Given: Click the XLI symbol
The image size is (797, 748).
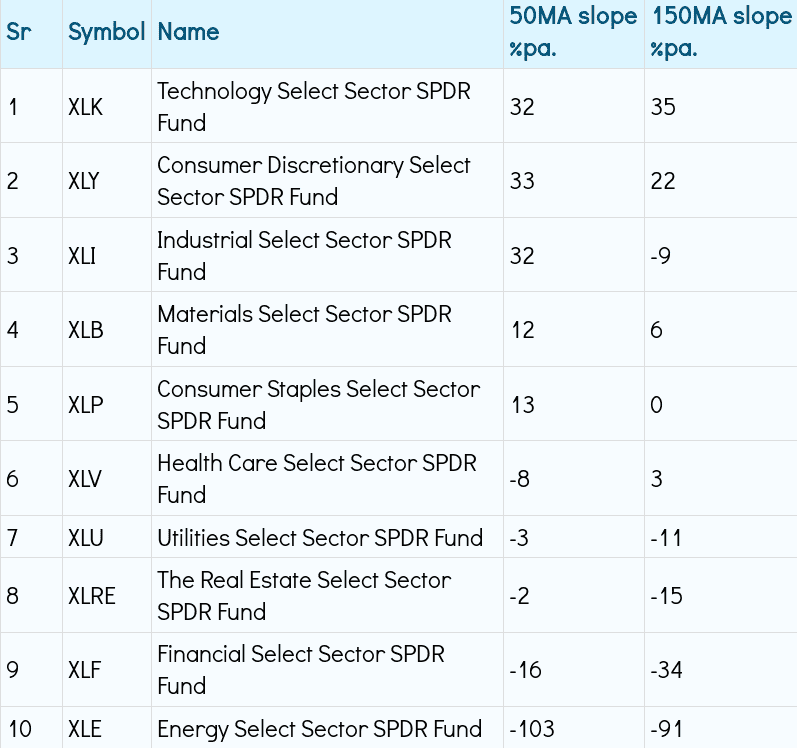Looking at the screenshot, I should pos(82,255).
